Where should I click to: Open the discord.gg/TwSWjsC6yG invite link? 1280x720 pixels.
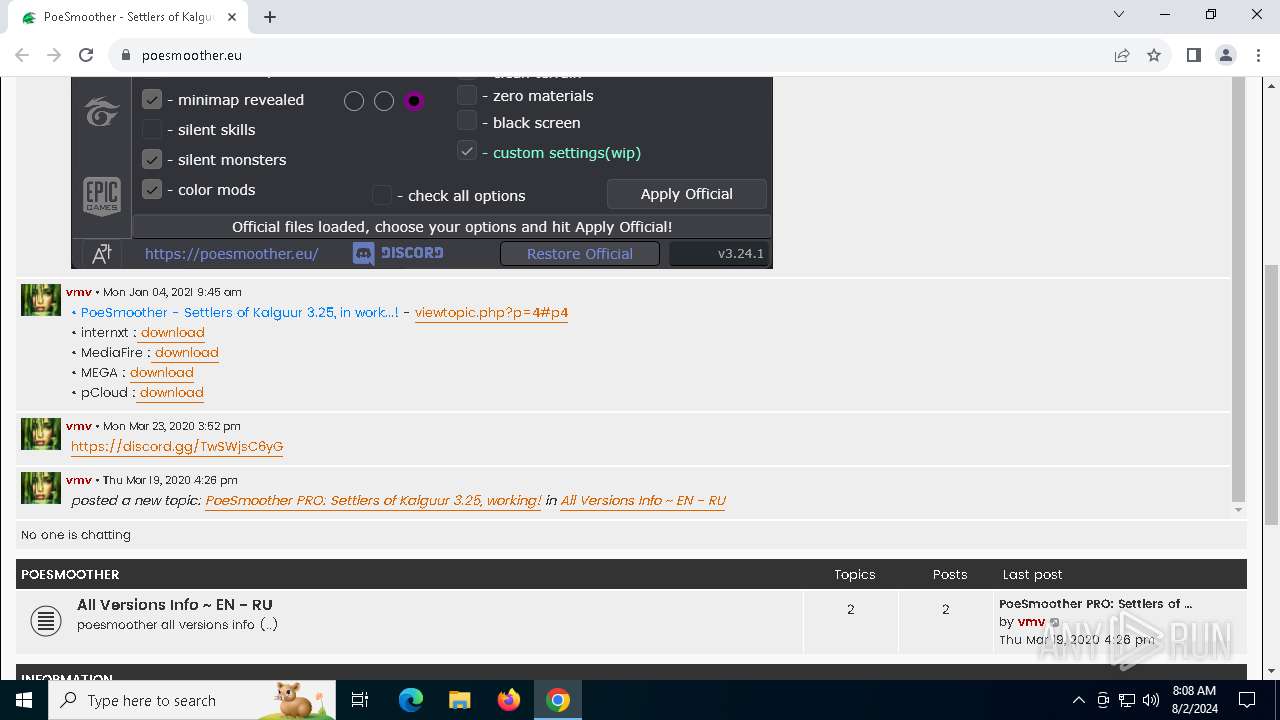(x=177, y=446)
